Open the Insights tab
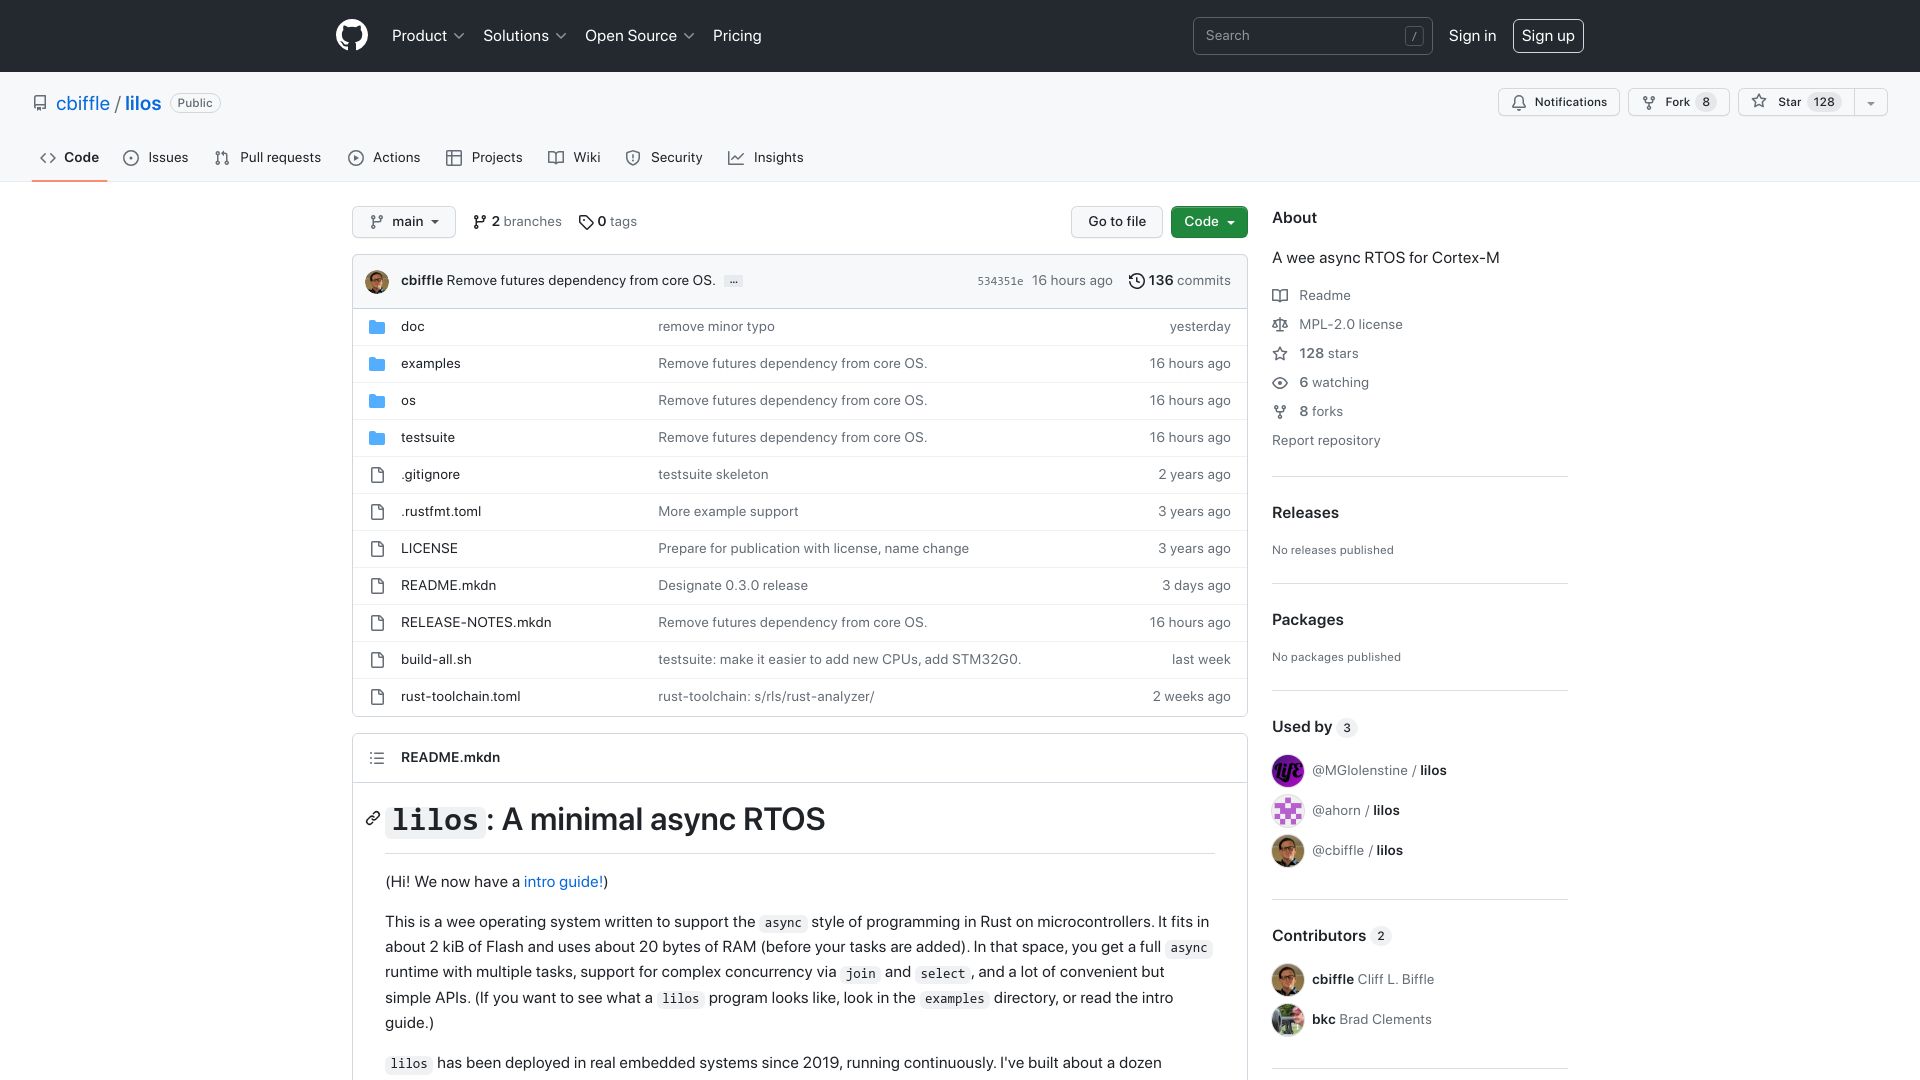The width and height of the screenshot is (1920, 1080). pyautogui.click(x=766, y=158)
